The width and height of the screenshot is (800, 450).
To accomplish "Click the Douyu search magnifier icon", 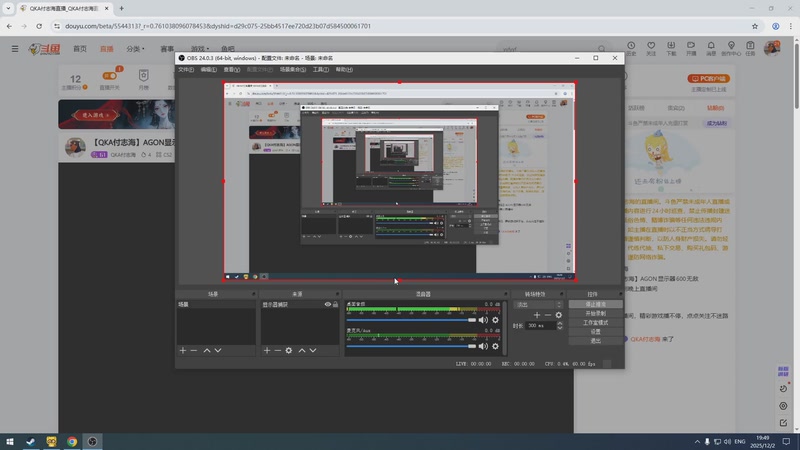I will point(602,49).
